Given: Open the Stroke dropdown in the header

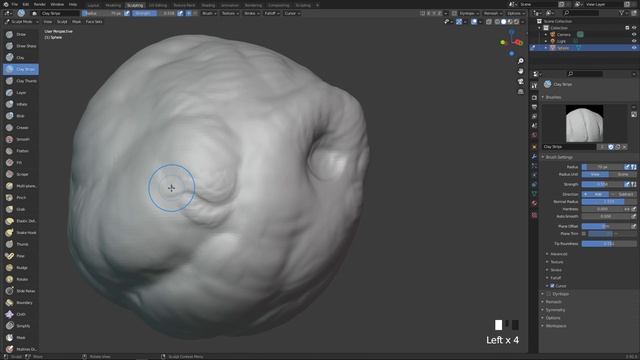Looking at the screenshot, I should tap(251, 13).
